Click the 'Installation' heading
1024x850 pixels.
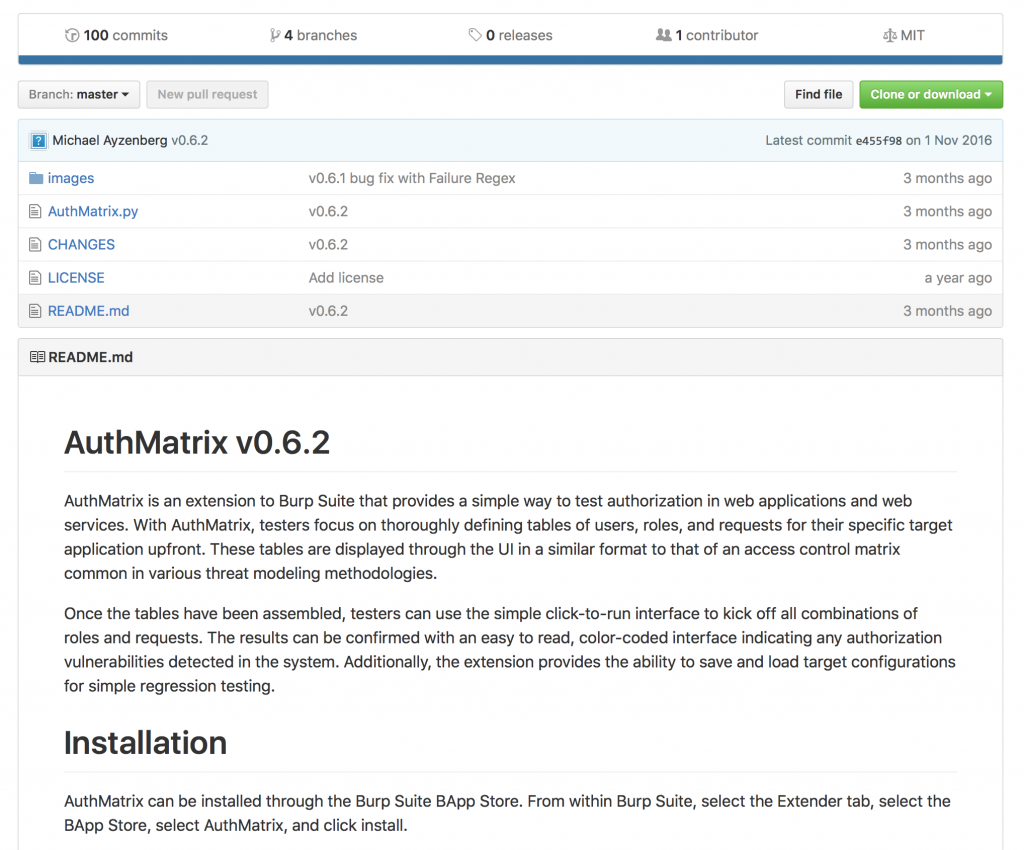(145, 743)
